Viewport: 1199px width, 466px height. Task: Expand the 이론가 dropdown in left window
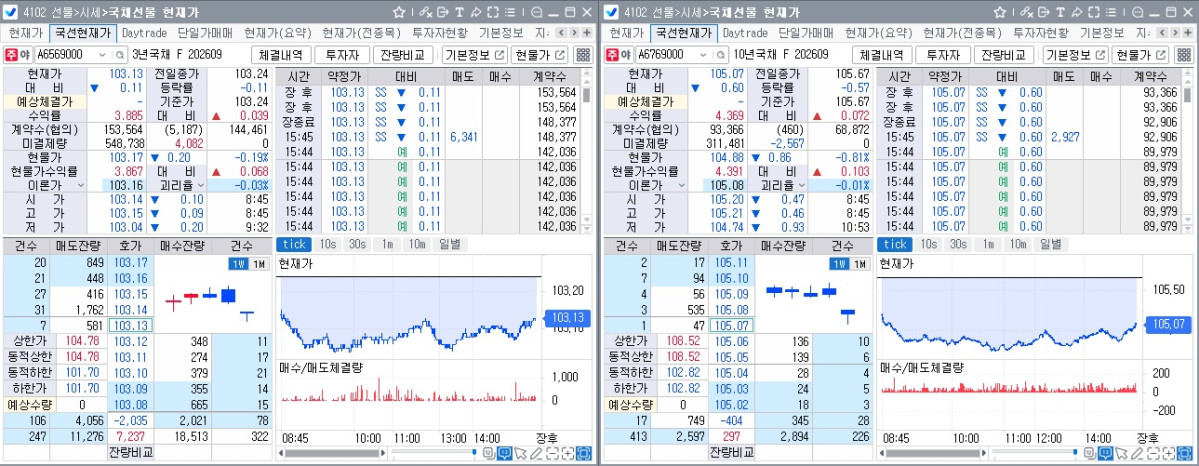point(80,185)
